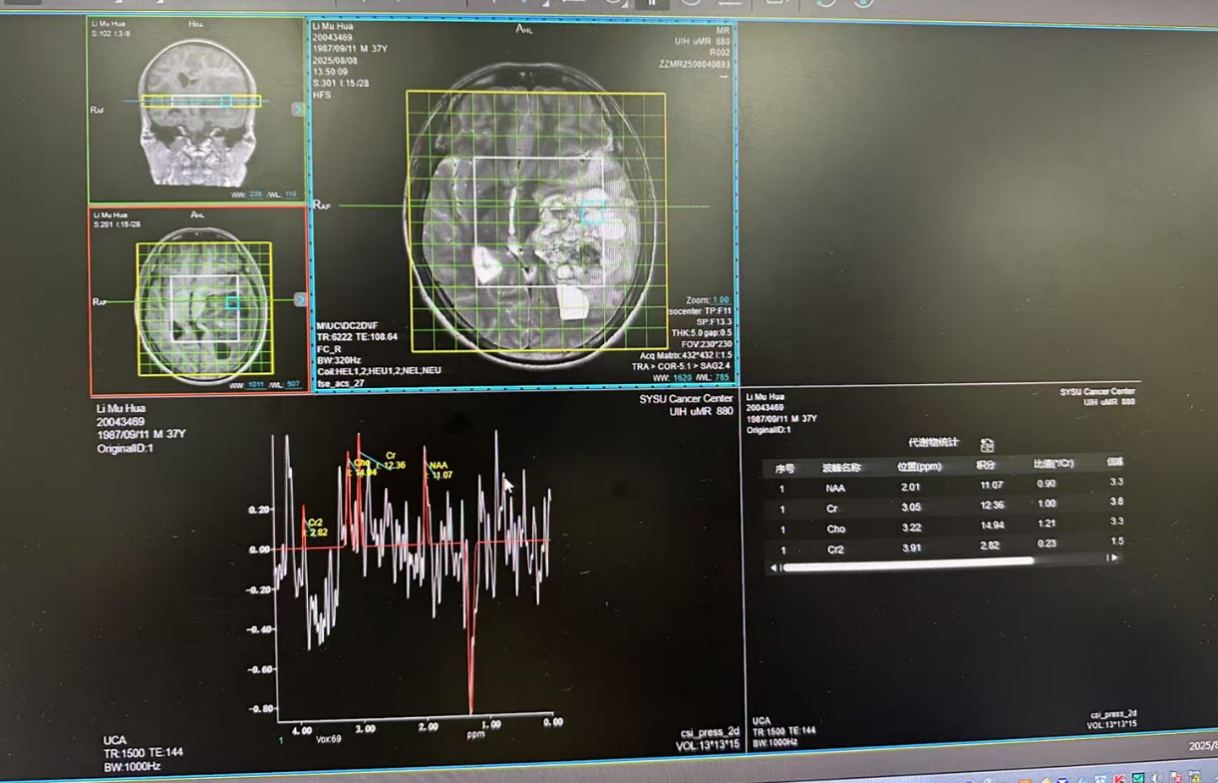Click the TR:6222 TE:108.64 text in the large view
1218x783 pixels.
click(x=357, y=337)
